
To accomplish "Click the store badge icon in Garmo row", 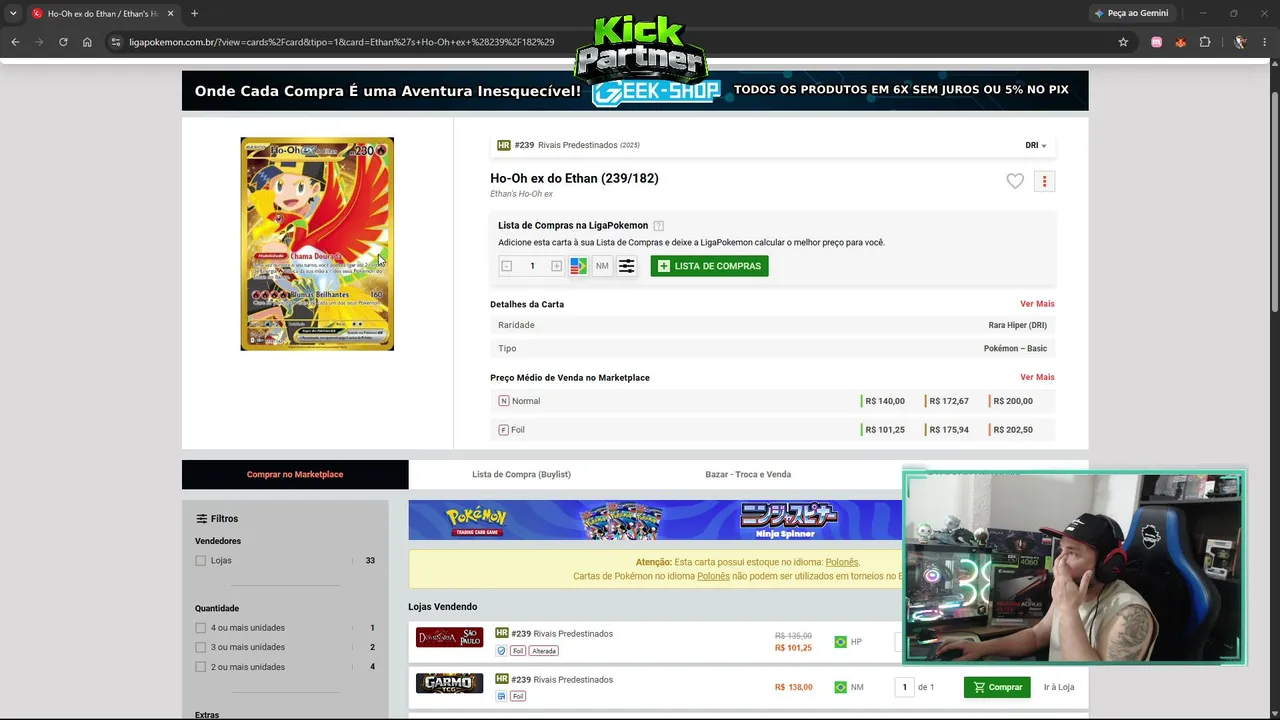I will point(502,696).
